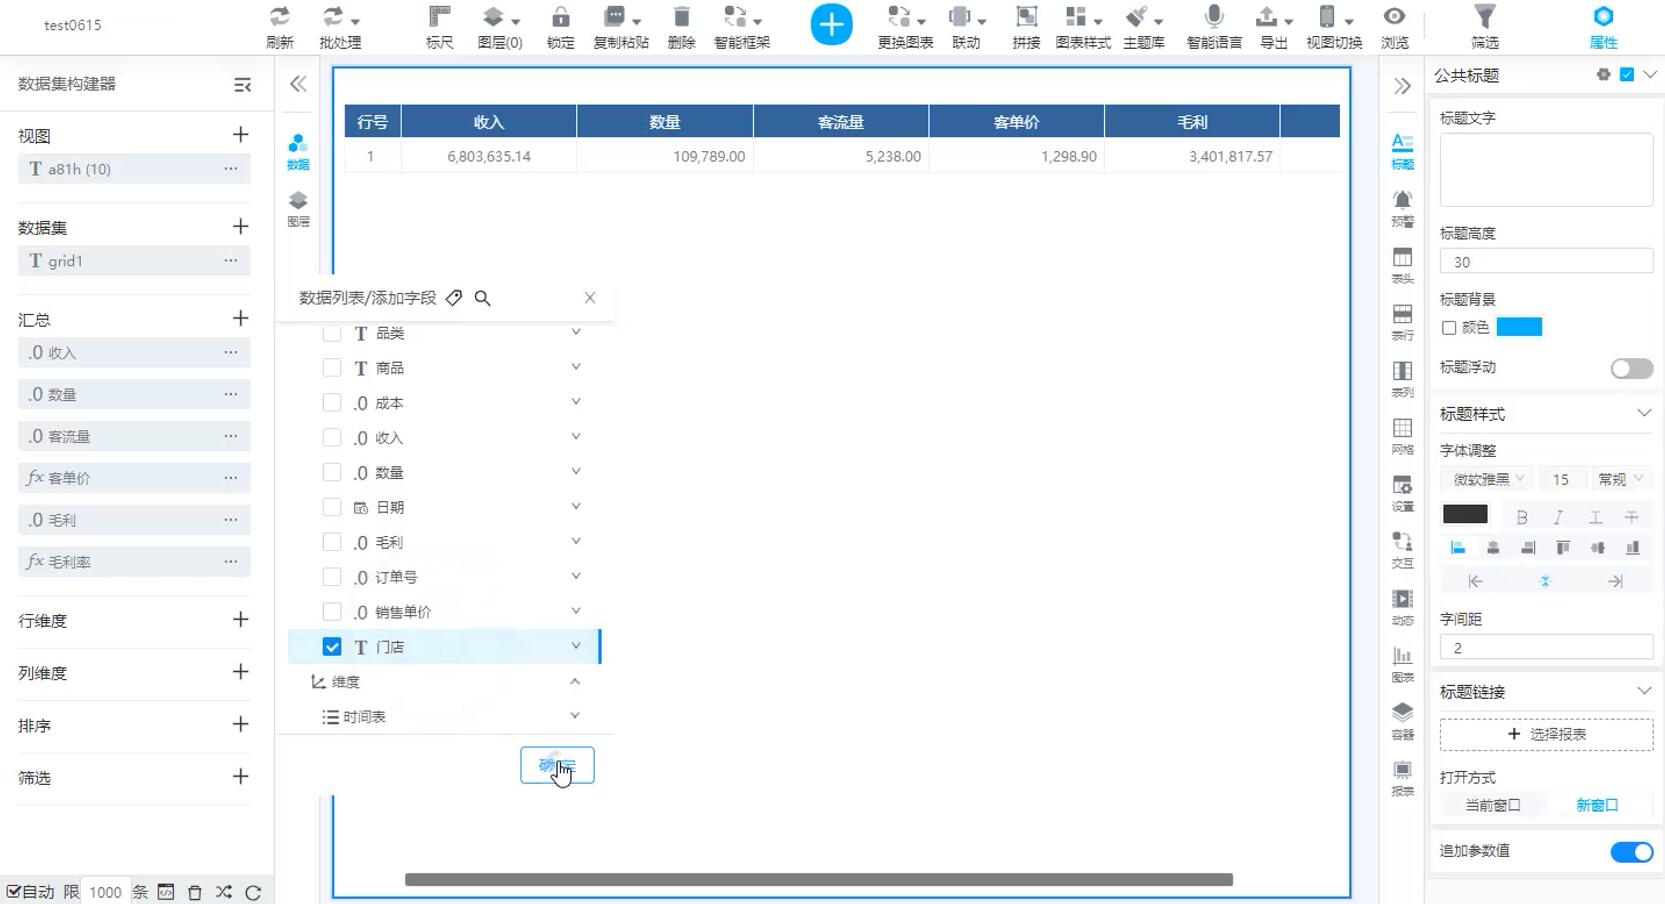1665x904 pixels.
Task: Click the 标题文字 text area
Action: [x=1546, y=169]
